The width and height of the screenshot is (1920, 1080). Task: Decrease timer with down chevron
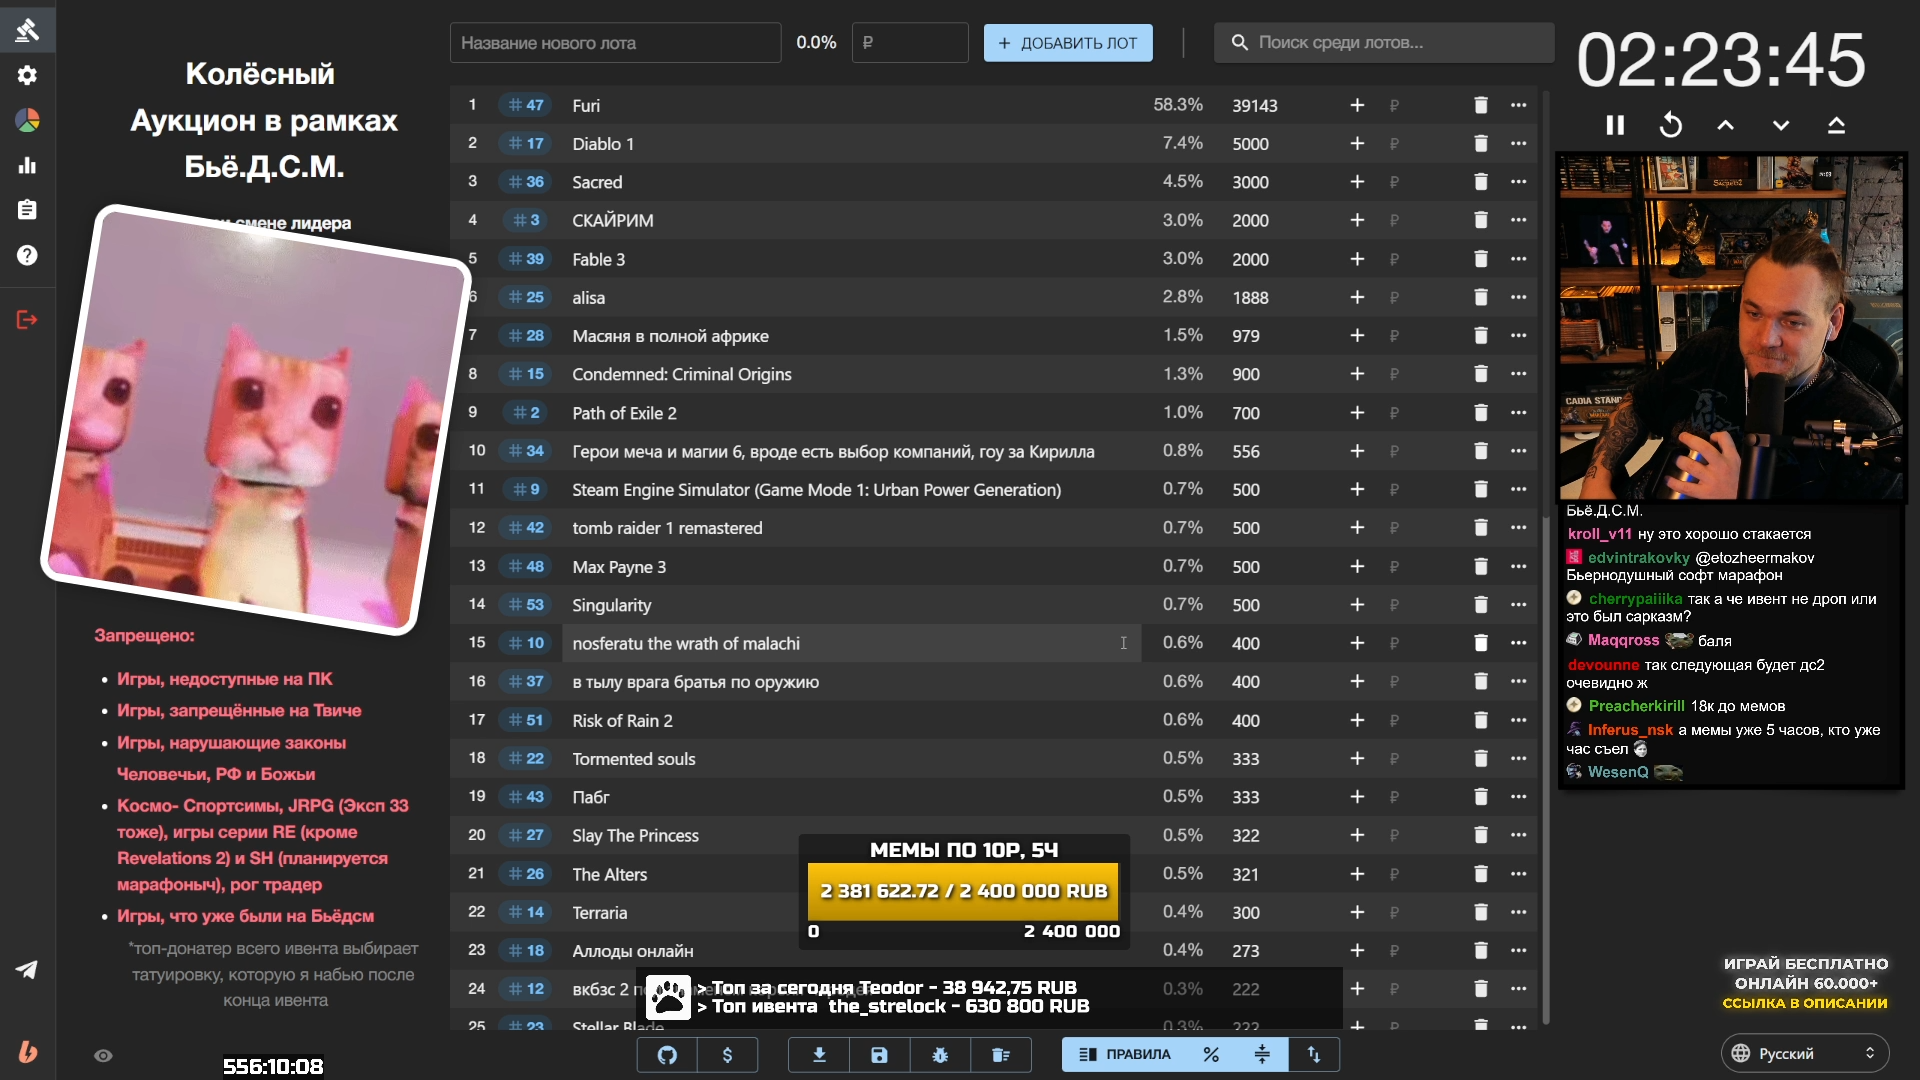(1780, 125)
